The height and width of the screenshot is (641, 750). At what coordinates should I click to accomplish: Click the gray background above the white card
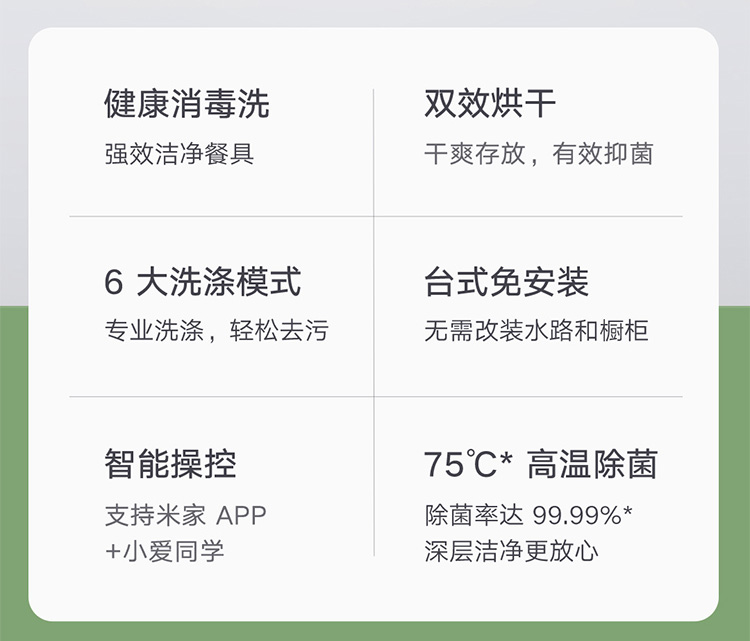[375, 13]
